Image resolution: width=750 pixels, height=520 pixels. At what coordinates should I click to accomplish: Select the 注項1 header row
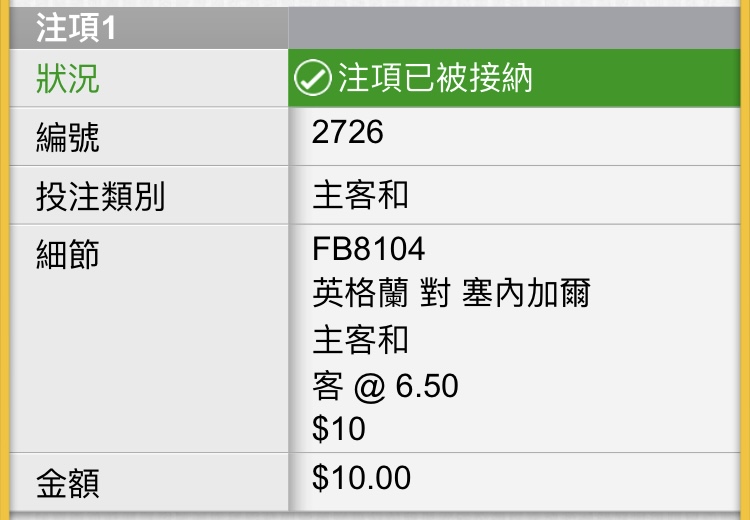pos(375,28)
